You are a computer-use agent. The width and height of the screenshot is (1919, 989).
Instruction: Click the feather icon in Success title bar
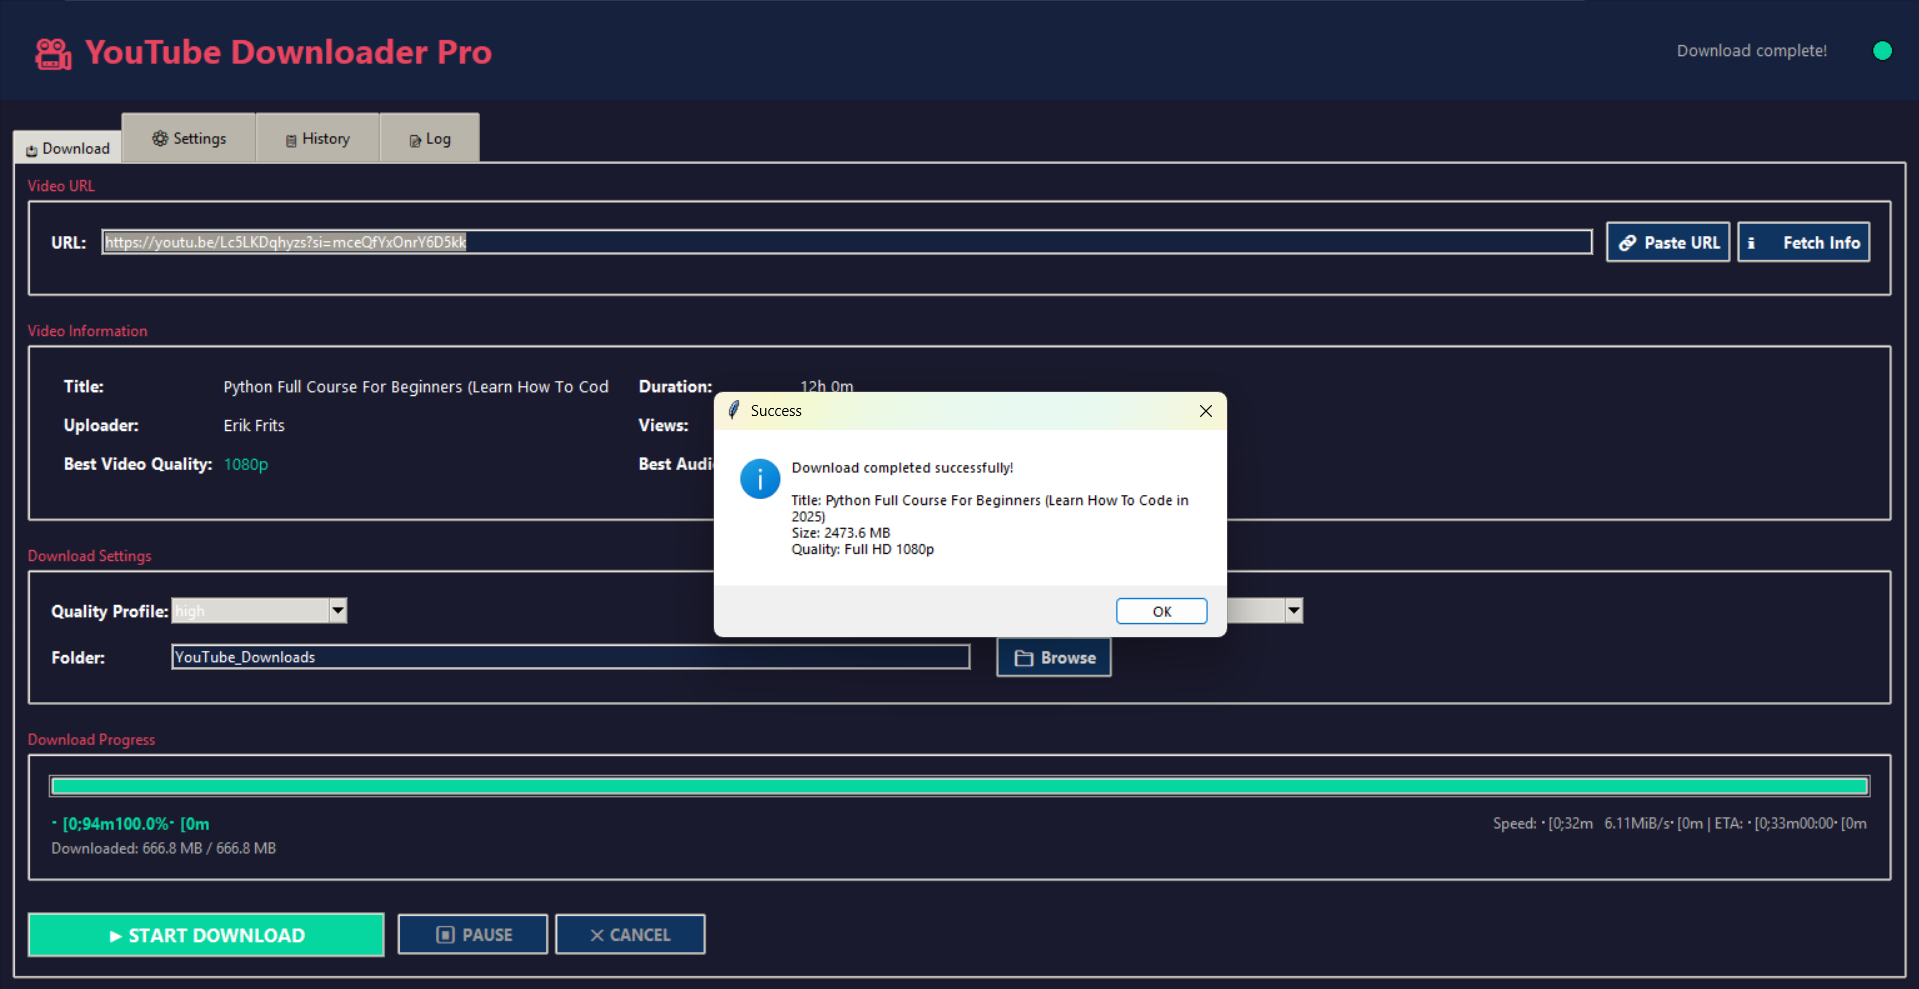(x=734, y=410)
